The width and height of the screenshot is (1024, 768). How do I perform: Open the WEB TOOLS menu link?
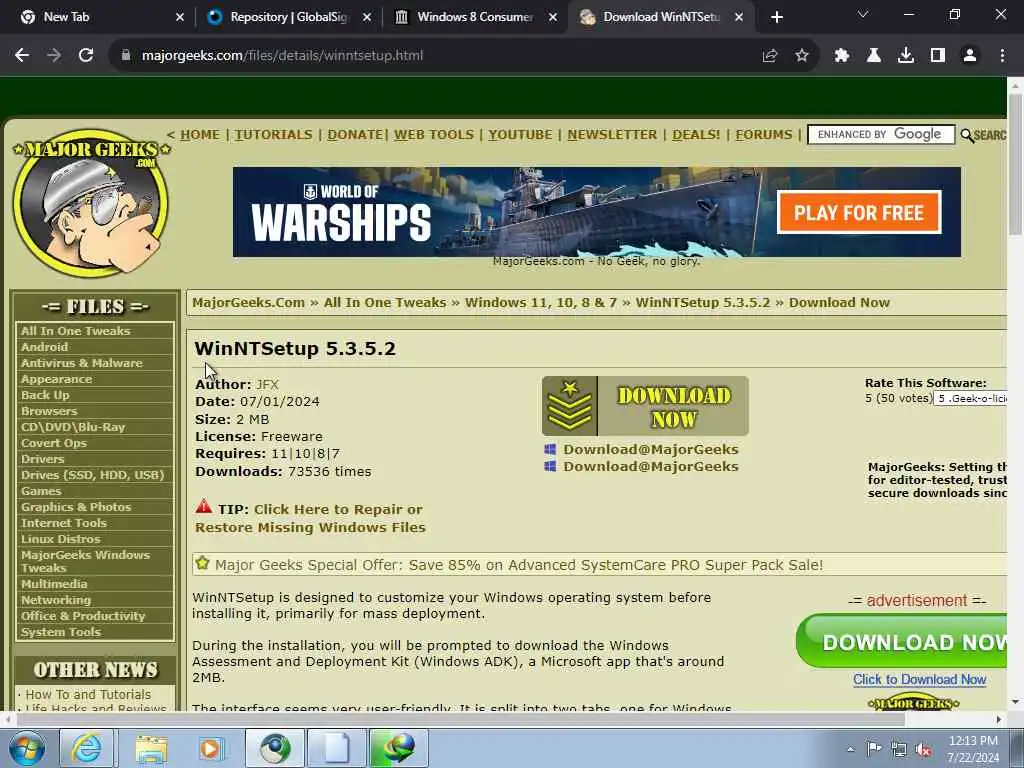click(x=434, y=135)
